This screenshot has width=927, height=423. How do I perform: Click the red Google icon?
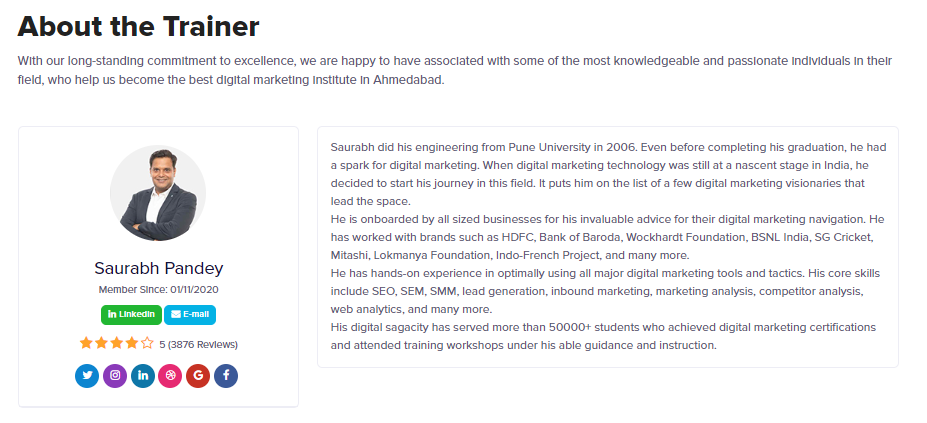198,376
